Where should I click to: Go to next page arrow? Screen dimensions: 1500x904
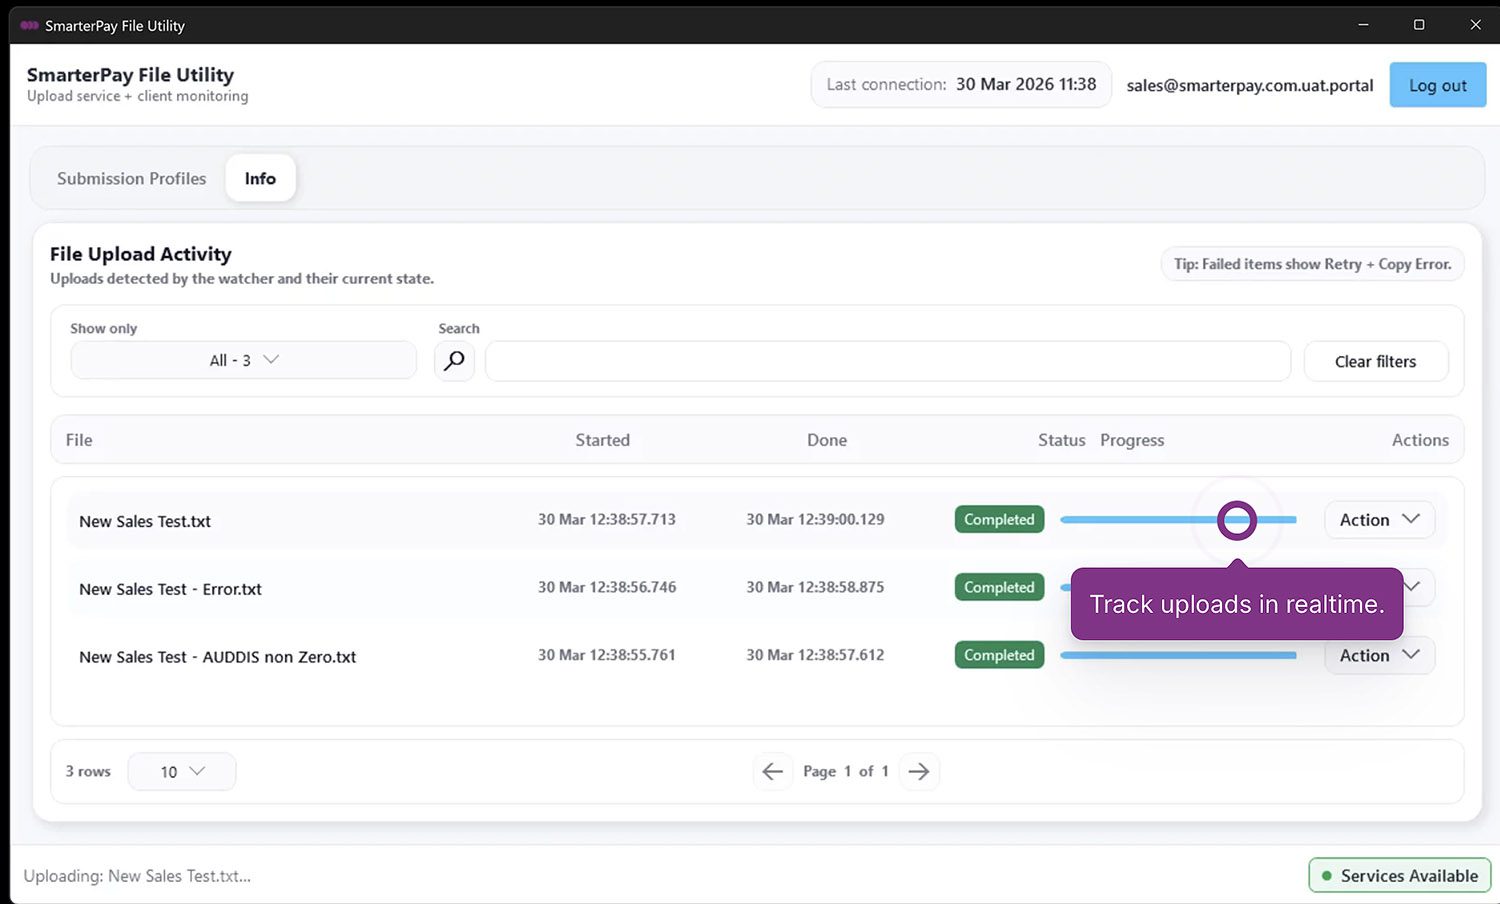pos(919,771)
